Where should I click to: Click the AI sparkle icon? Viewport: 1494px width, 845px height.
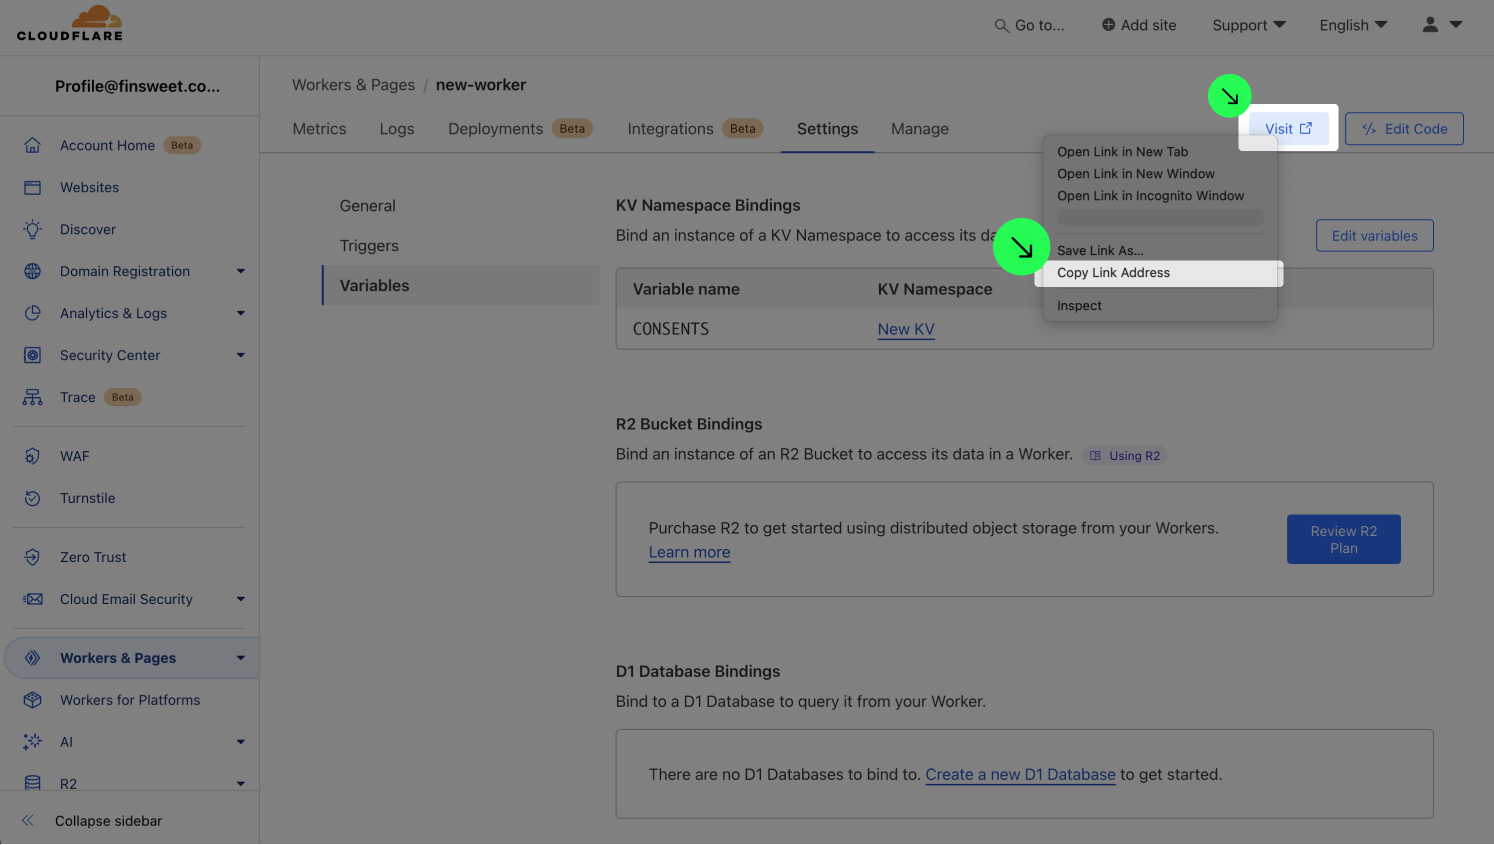pos(33,742)
